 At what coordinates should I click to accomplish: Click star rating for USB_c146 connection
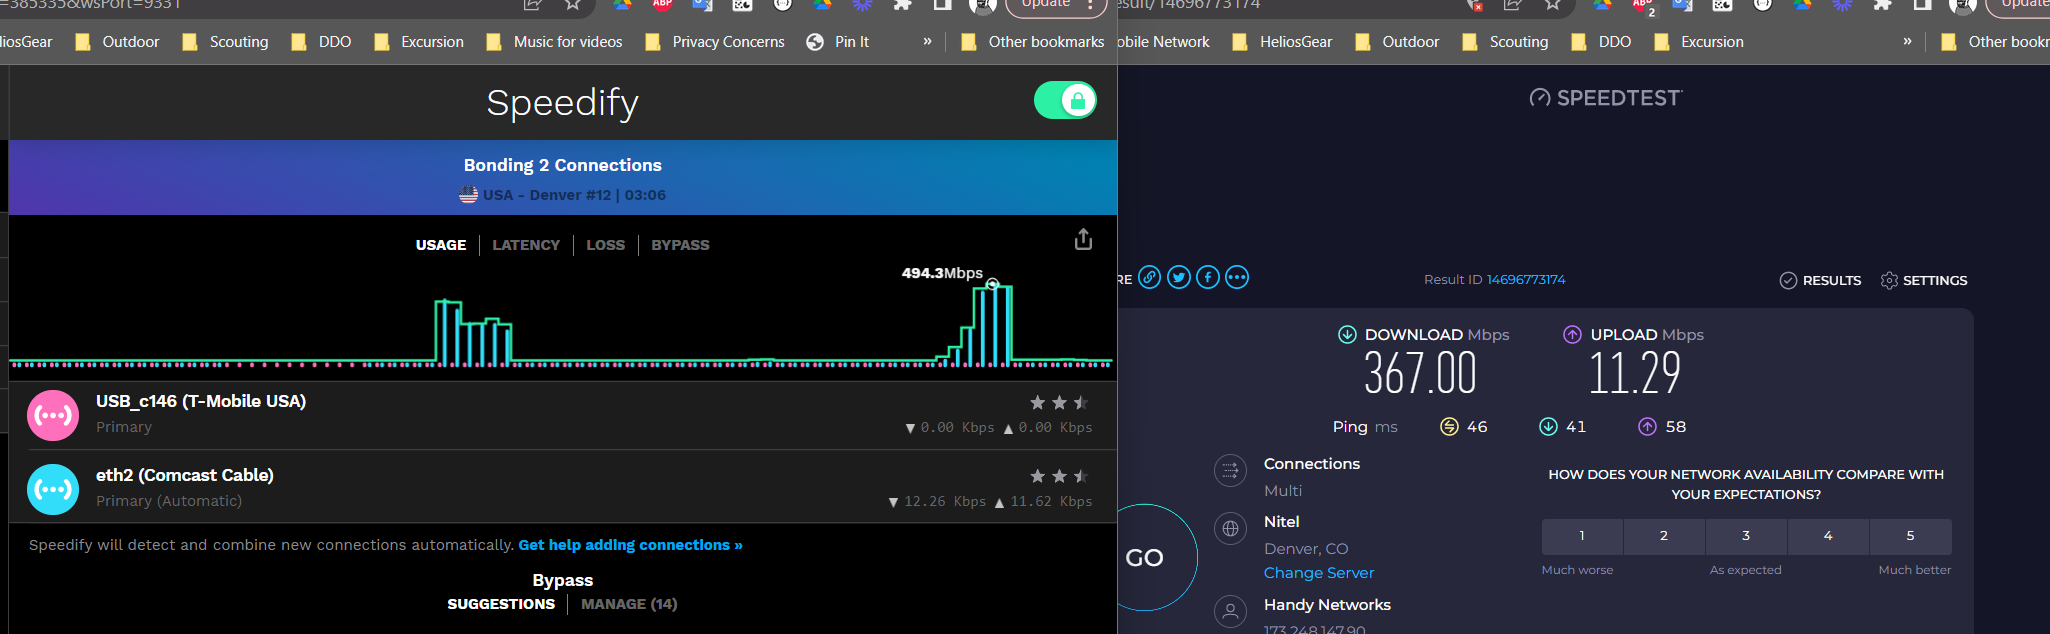[1059, 403]
